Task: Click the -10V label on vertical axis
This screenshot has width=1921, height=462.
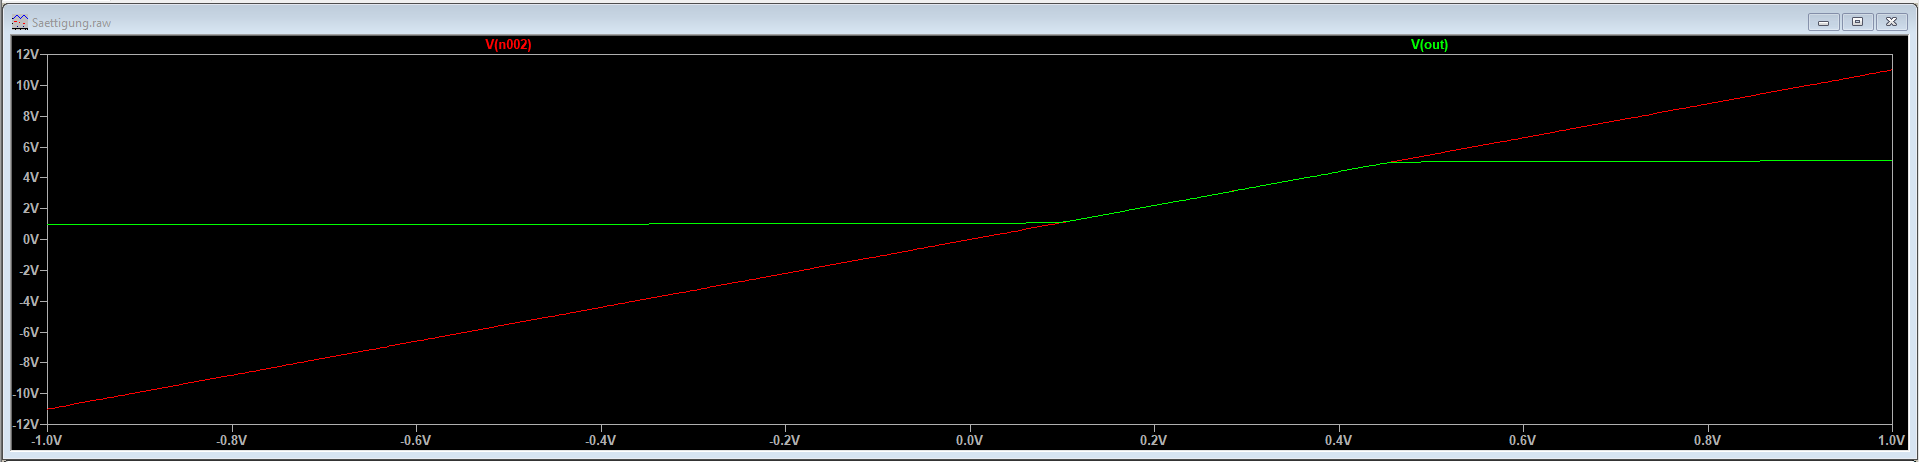Action: pyautogui.click(x=26, y=394)
